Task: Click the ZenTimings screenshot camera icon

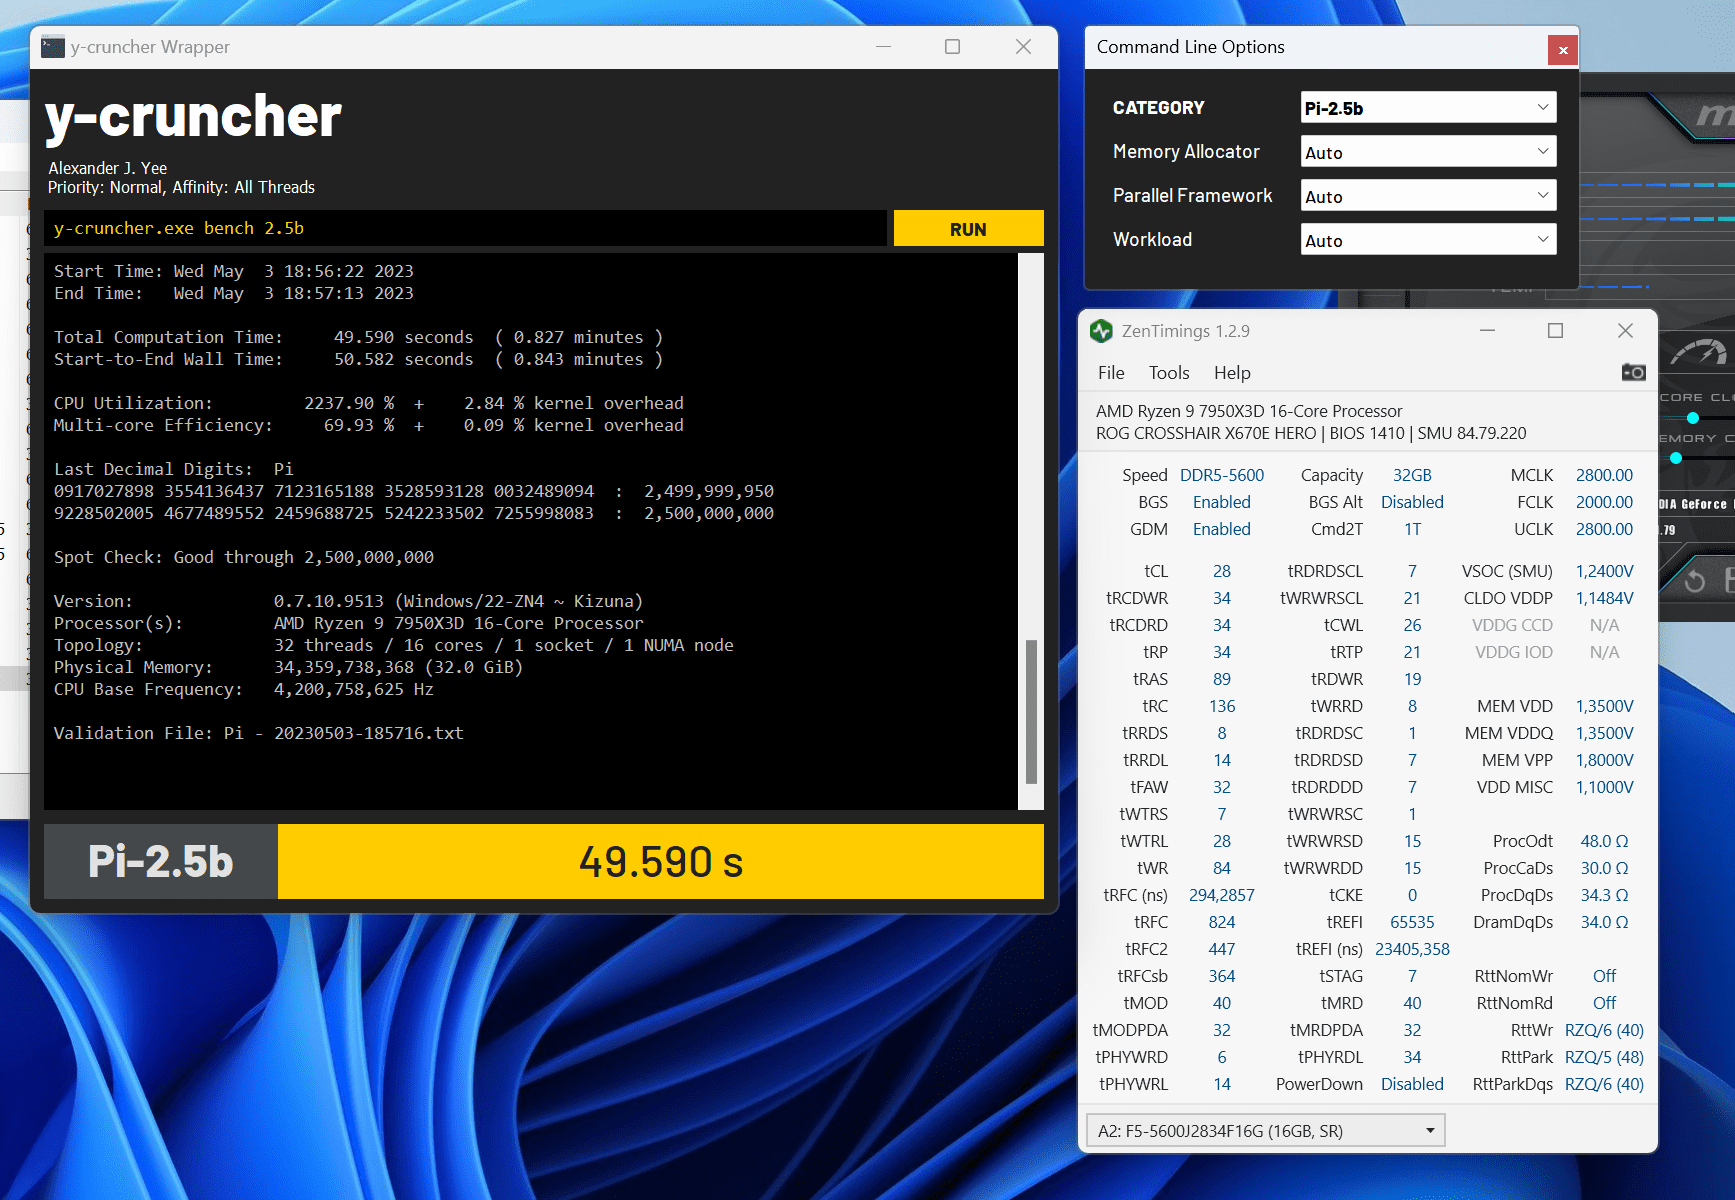Action: point(1633,372)
